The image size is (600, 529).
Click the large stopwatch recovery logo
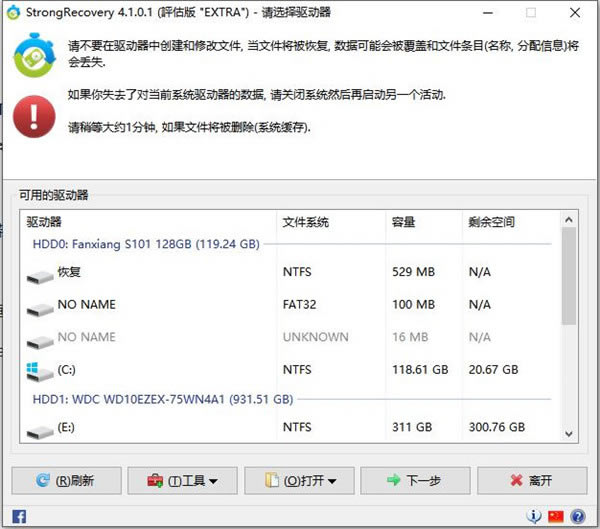(x=34, y=55)
